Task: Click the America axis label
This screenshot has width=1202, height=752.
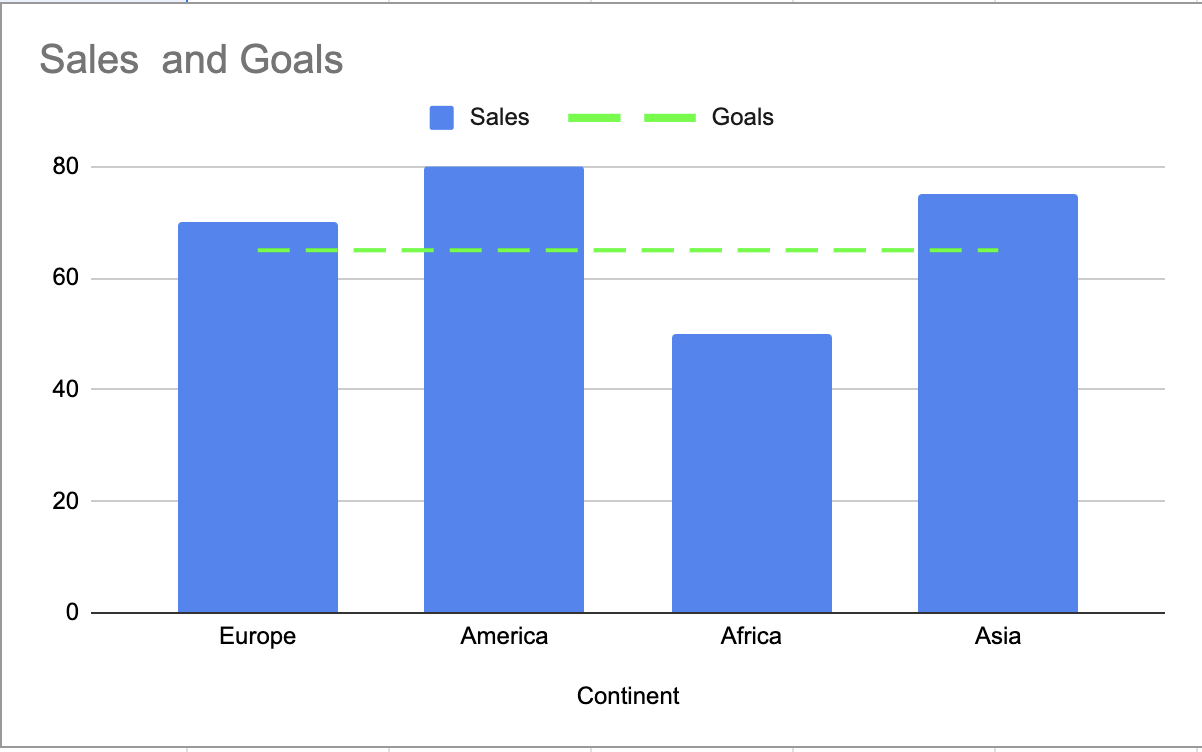Action: coord(504,636)
